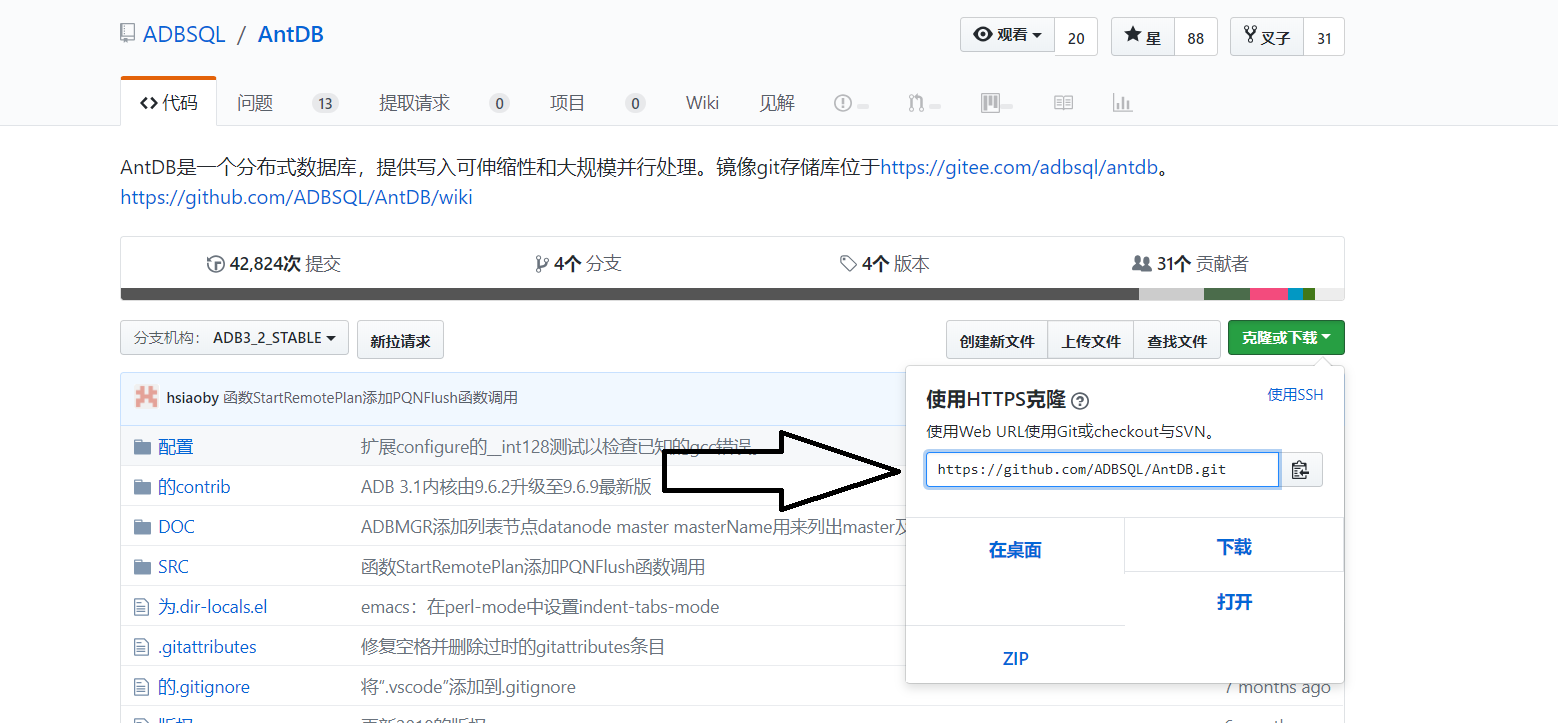Click the 查找文件 button

pyautogui.click(x=1177, y=340)
